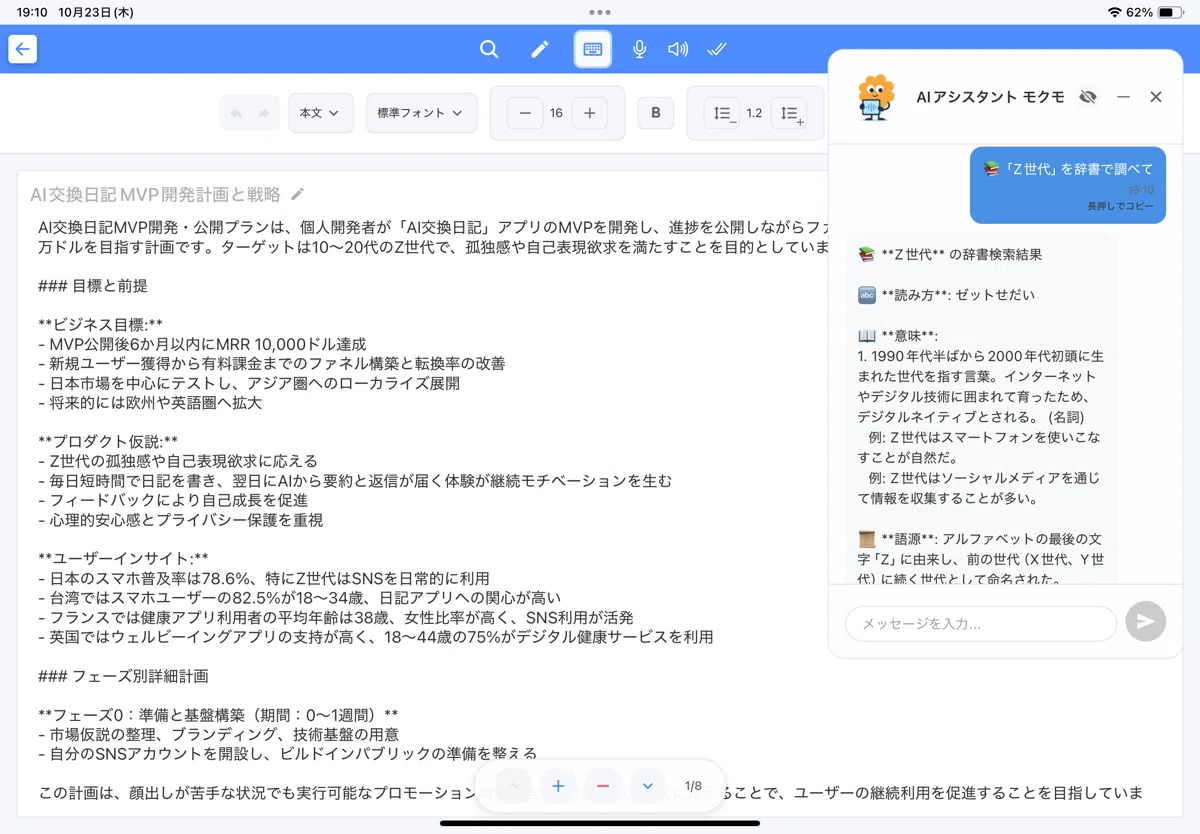The height and width of the screenshot is (834, 1200).
Task: Go to previous page with up chevron
Action: pyautogui.click(x=514, y=786)
